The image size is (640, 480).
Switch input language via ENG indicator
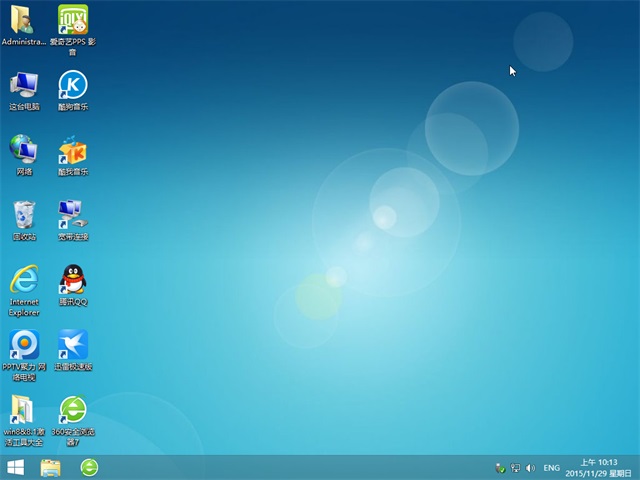tap(551, 468)
